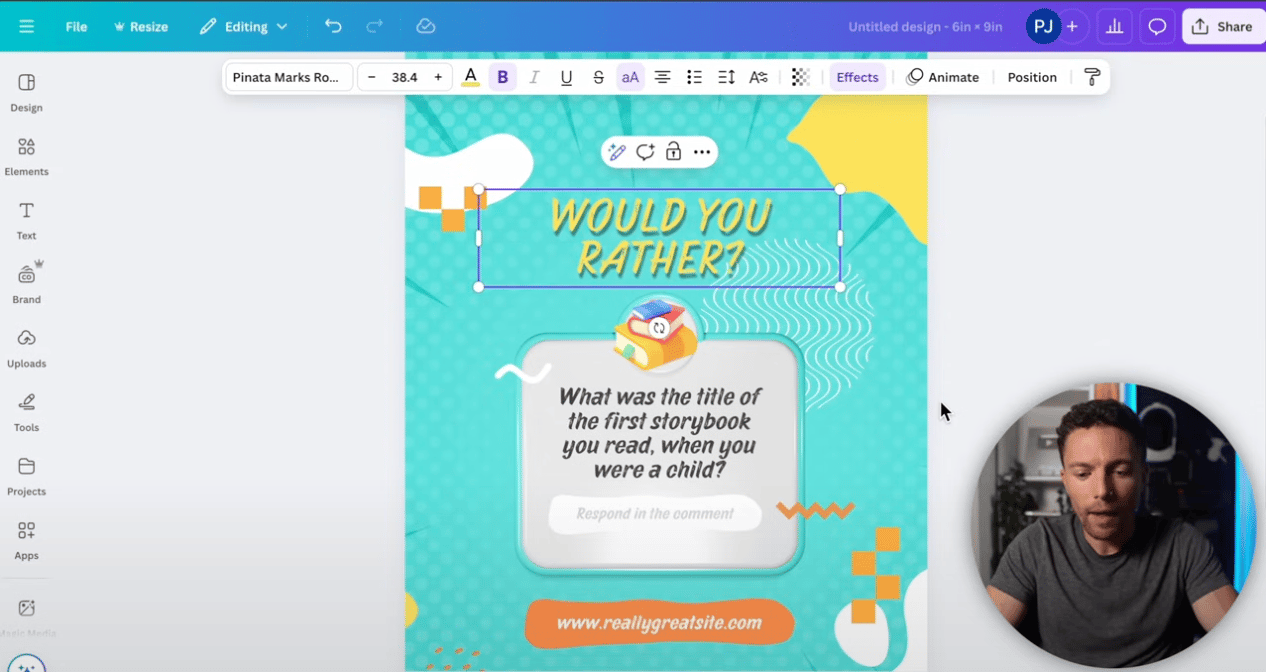Toggle uppercase aA formatting
This screenshot has height=672, width=1266.
pos(630,77)
